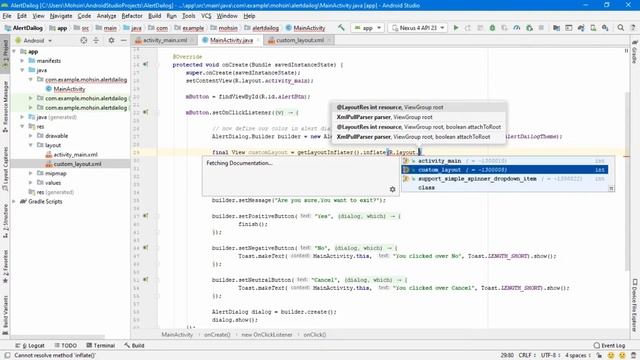The image size is (640, 360).
Task: Open Event Log
Action: click(x=609, y=345)
